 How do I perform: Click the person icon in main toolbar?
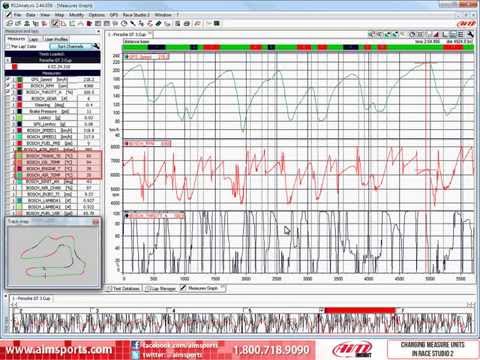pos(27,24)
